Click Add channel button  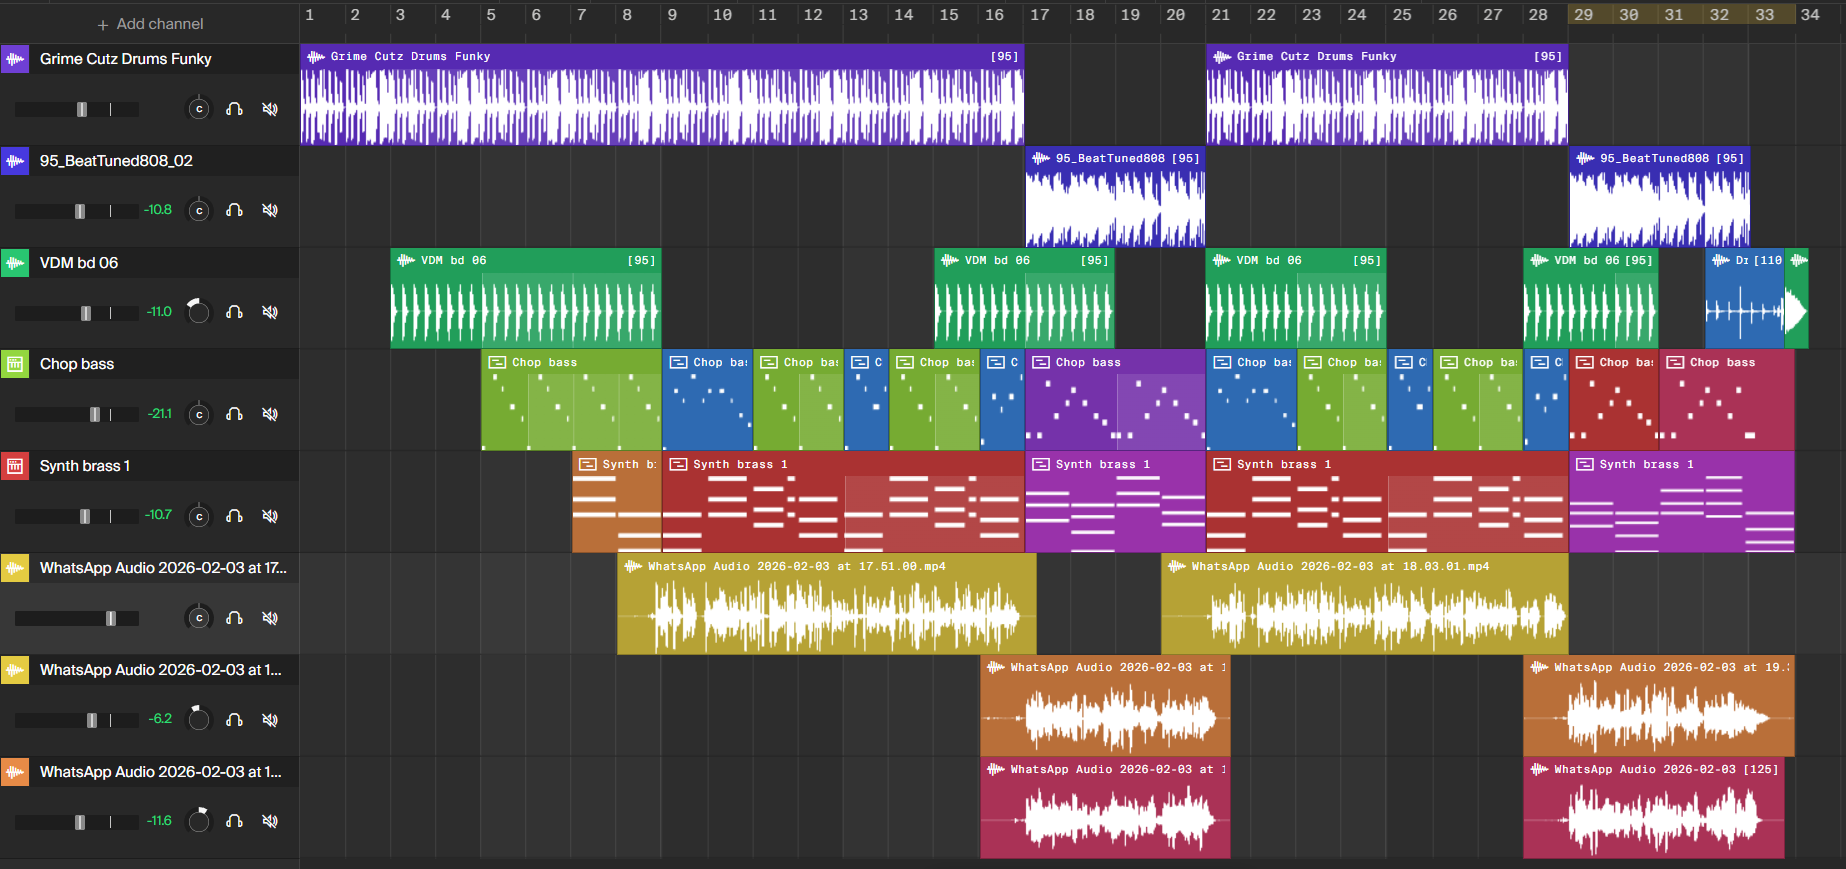click(150, 24)
